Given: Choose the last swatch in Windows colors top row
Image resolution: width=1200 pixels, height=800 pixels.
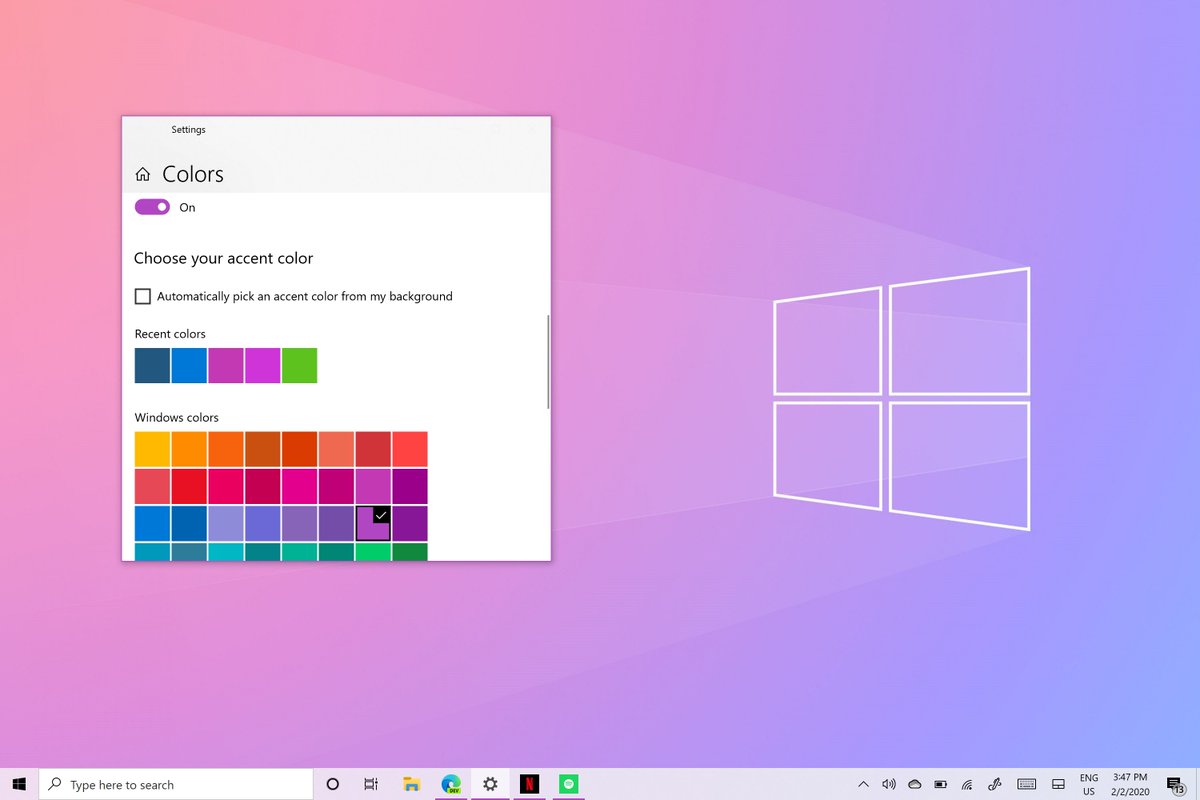Looking at the screenshot, I should pyautogui.click(x=410, y=449).
